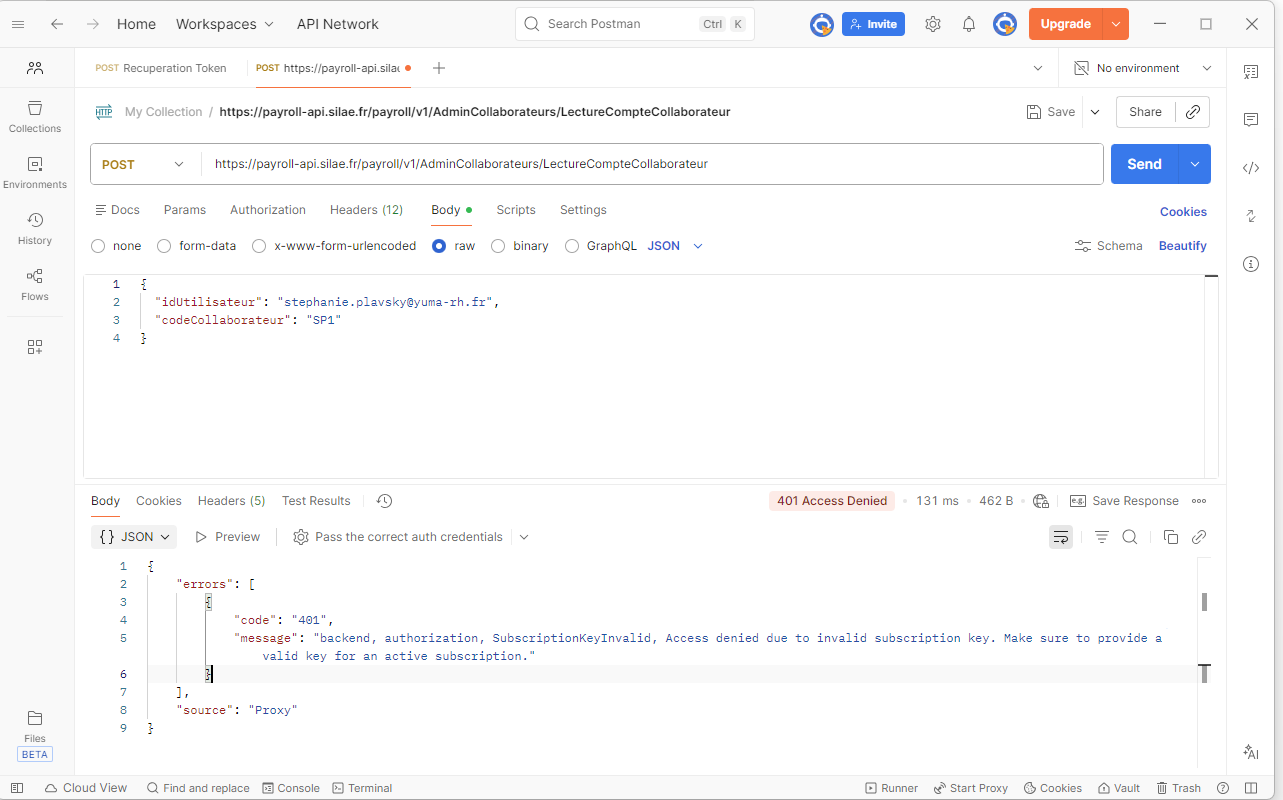Open the response Headers (5) tab
Screen dimensions: 1283x800
(x=231, y=500)
